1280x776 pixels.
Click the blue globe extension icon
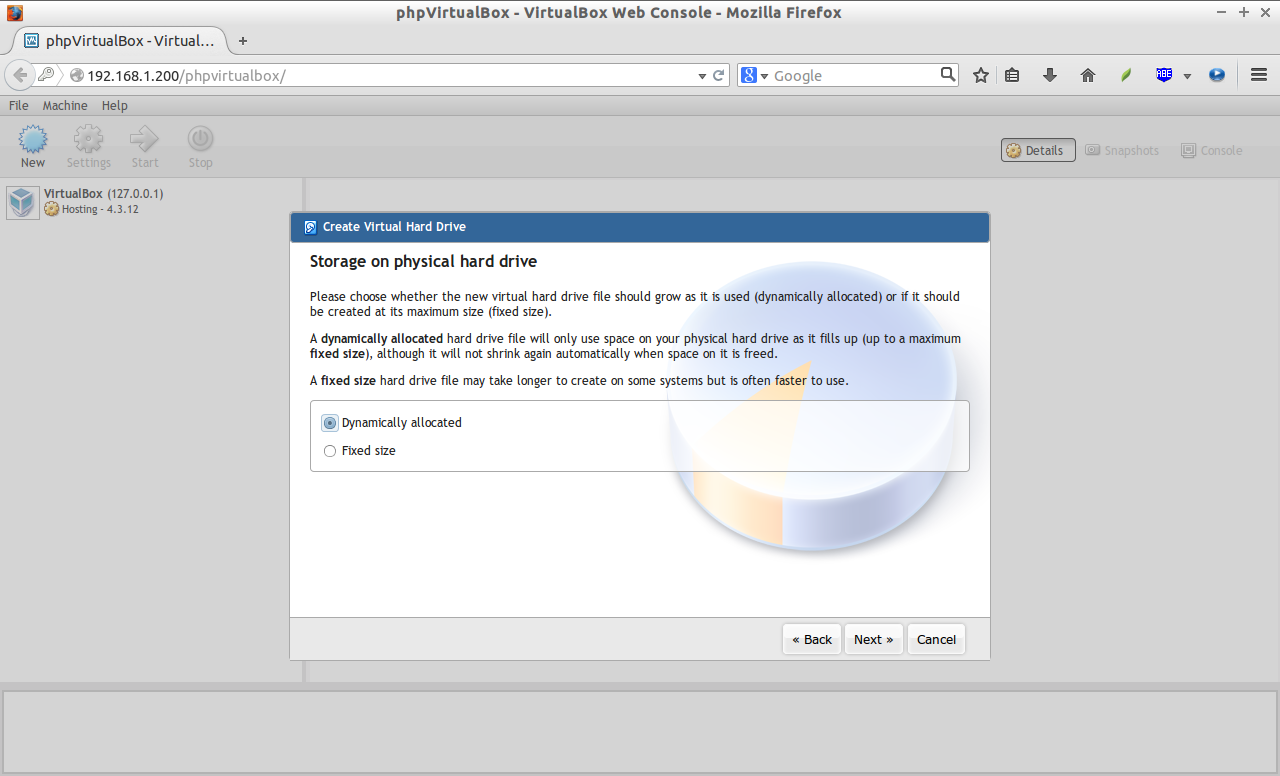(1217, 75)
